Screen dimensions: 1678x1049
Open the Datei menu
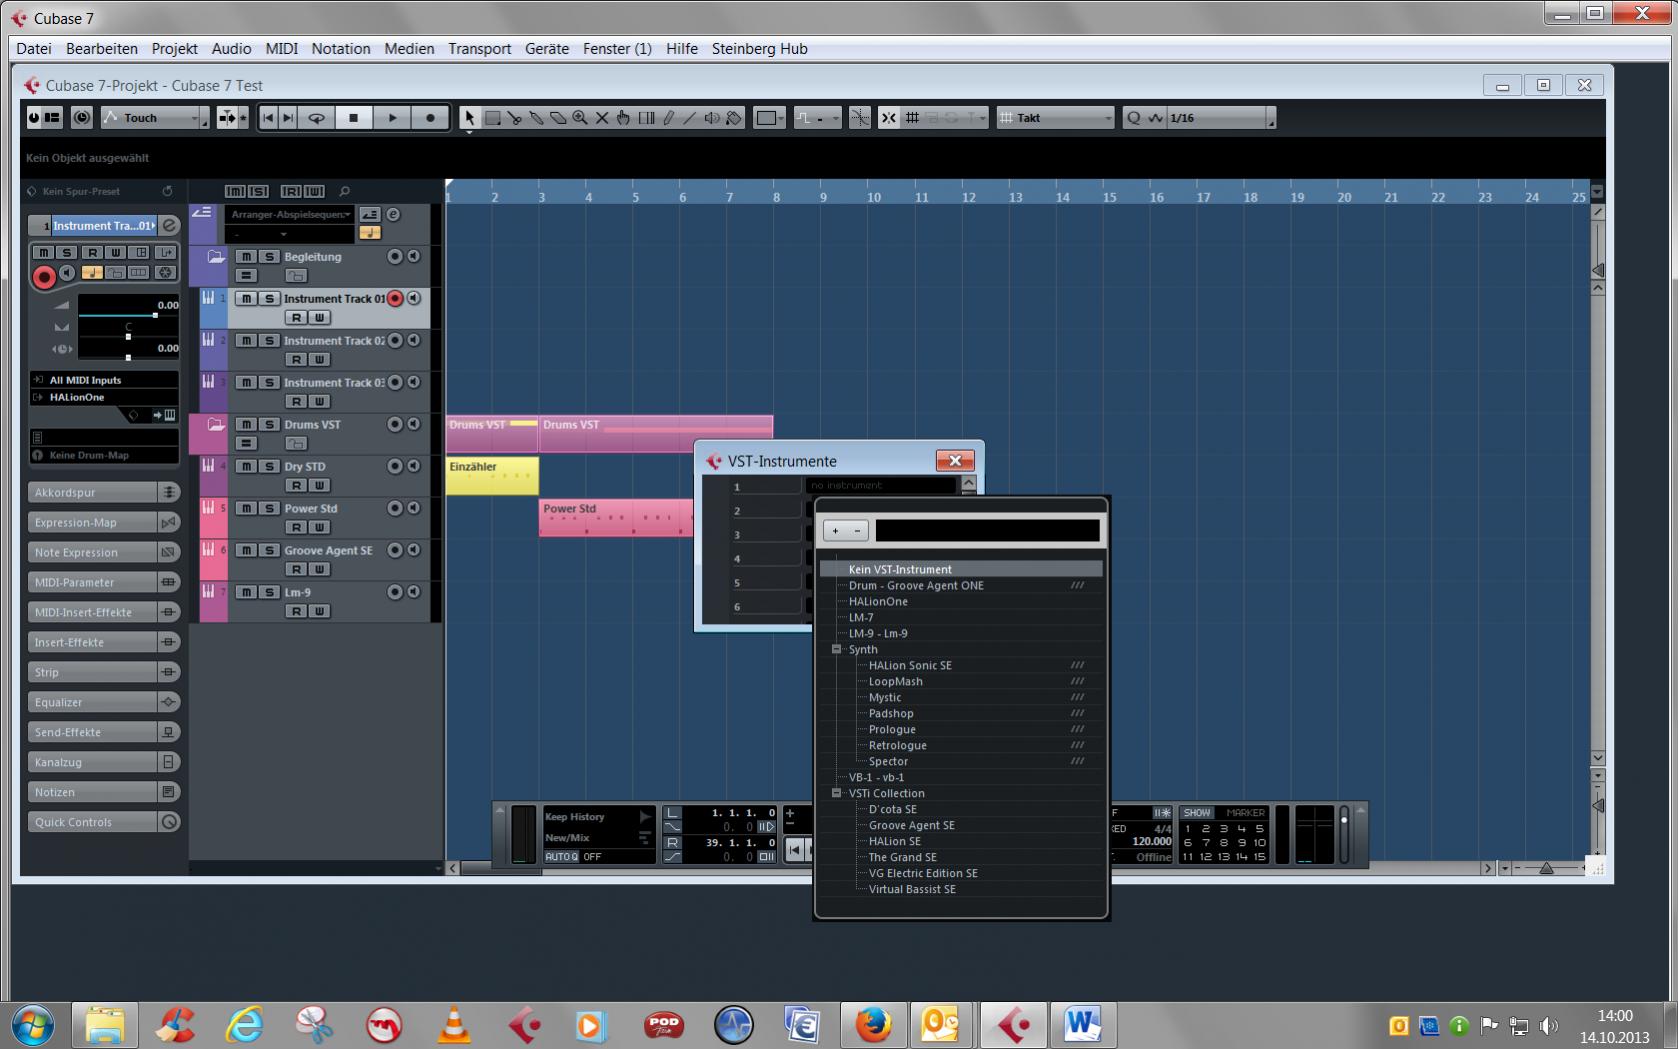tap(33, 48)
